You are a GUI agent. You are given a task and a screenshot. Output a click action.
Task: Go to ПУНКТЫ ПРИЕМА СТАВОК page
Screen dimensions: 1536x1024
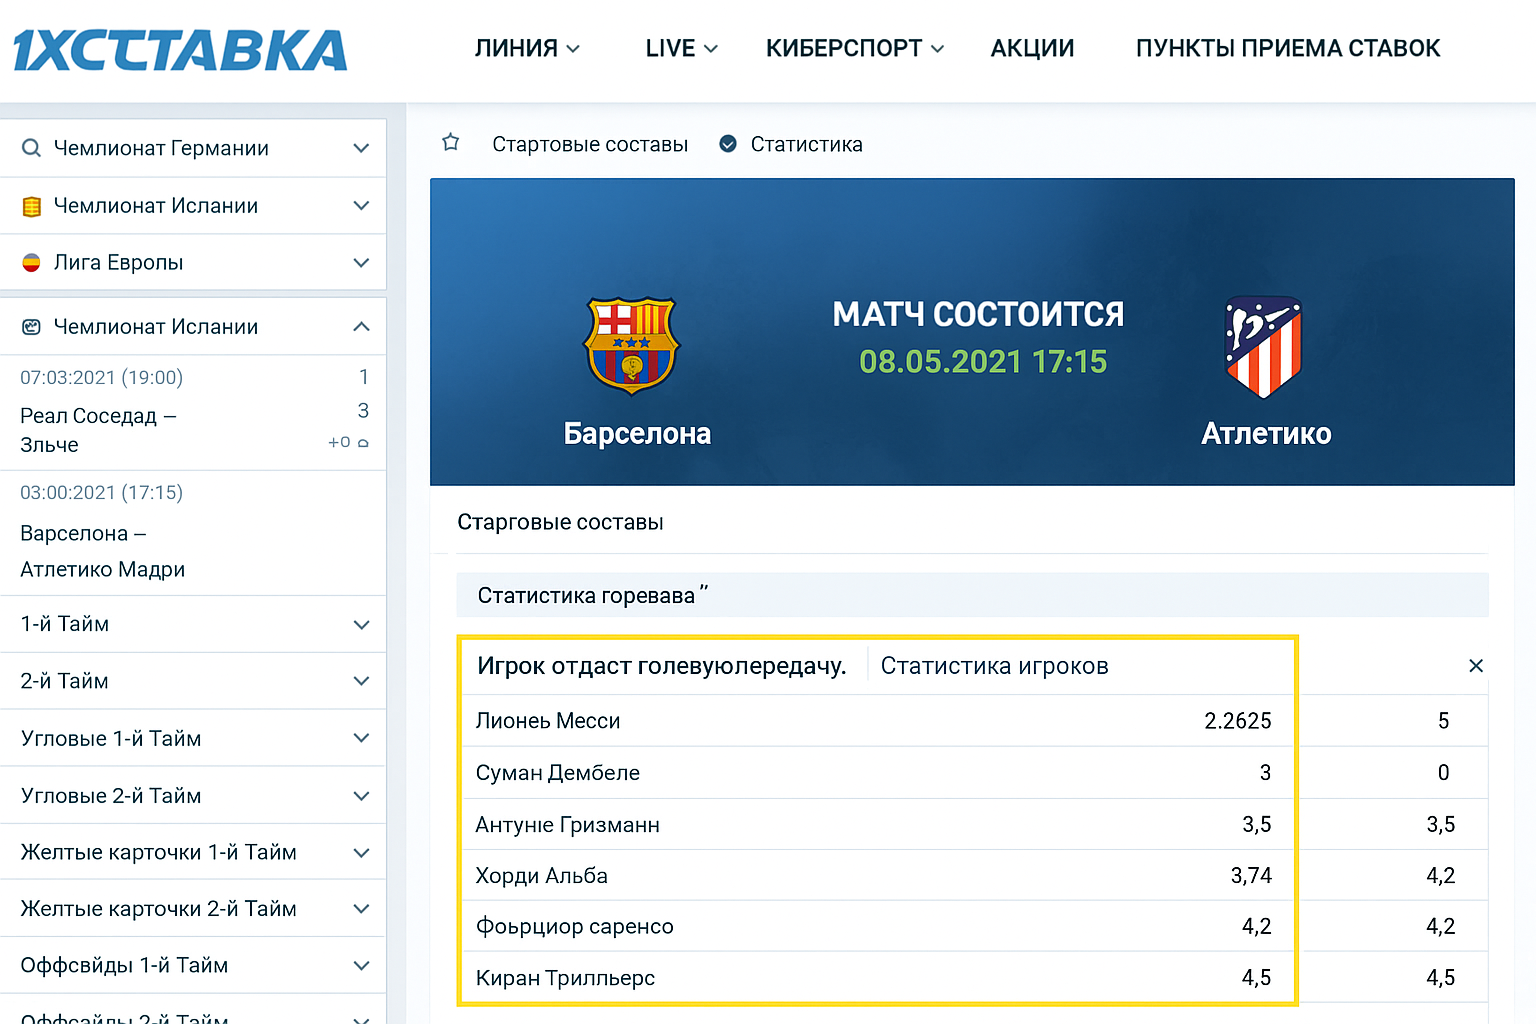[x=1288, y=48]
